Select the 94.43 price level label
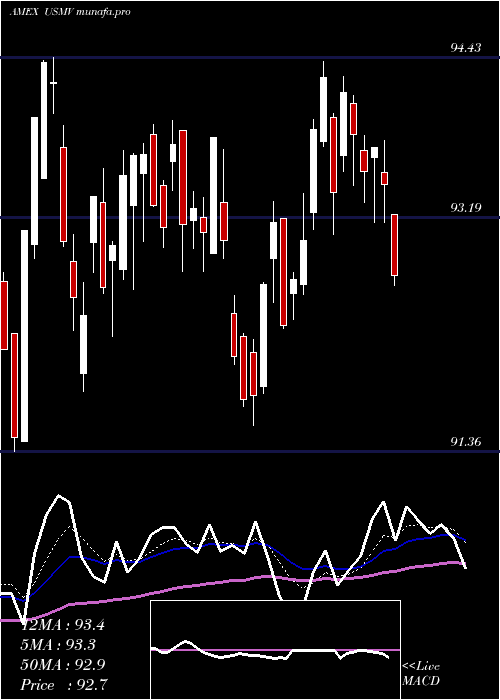 466,48
